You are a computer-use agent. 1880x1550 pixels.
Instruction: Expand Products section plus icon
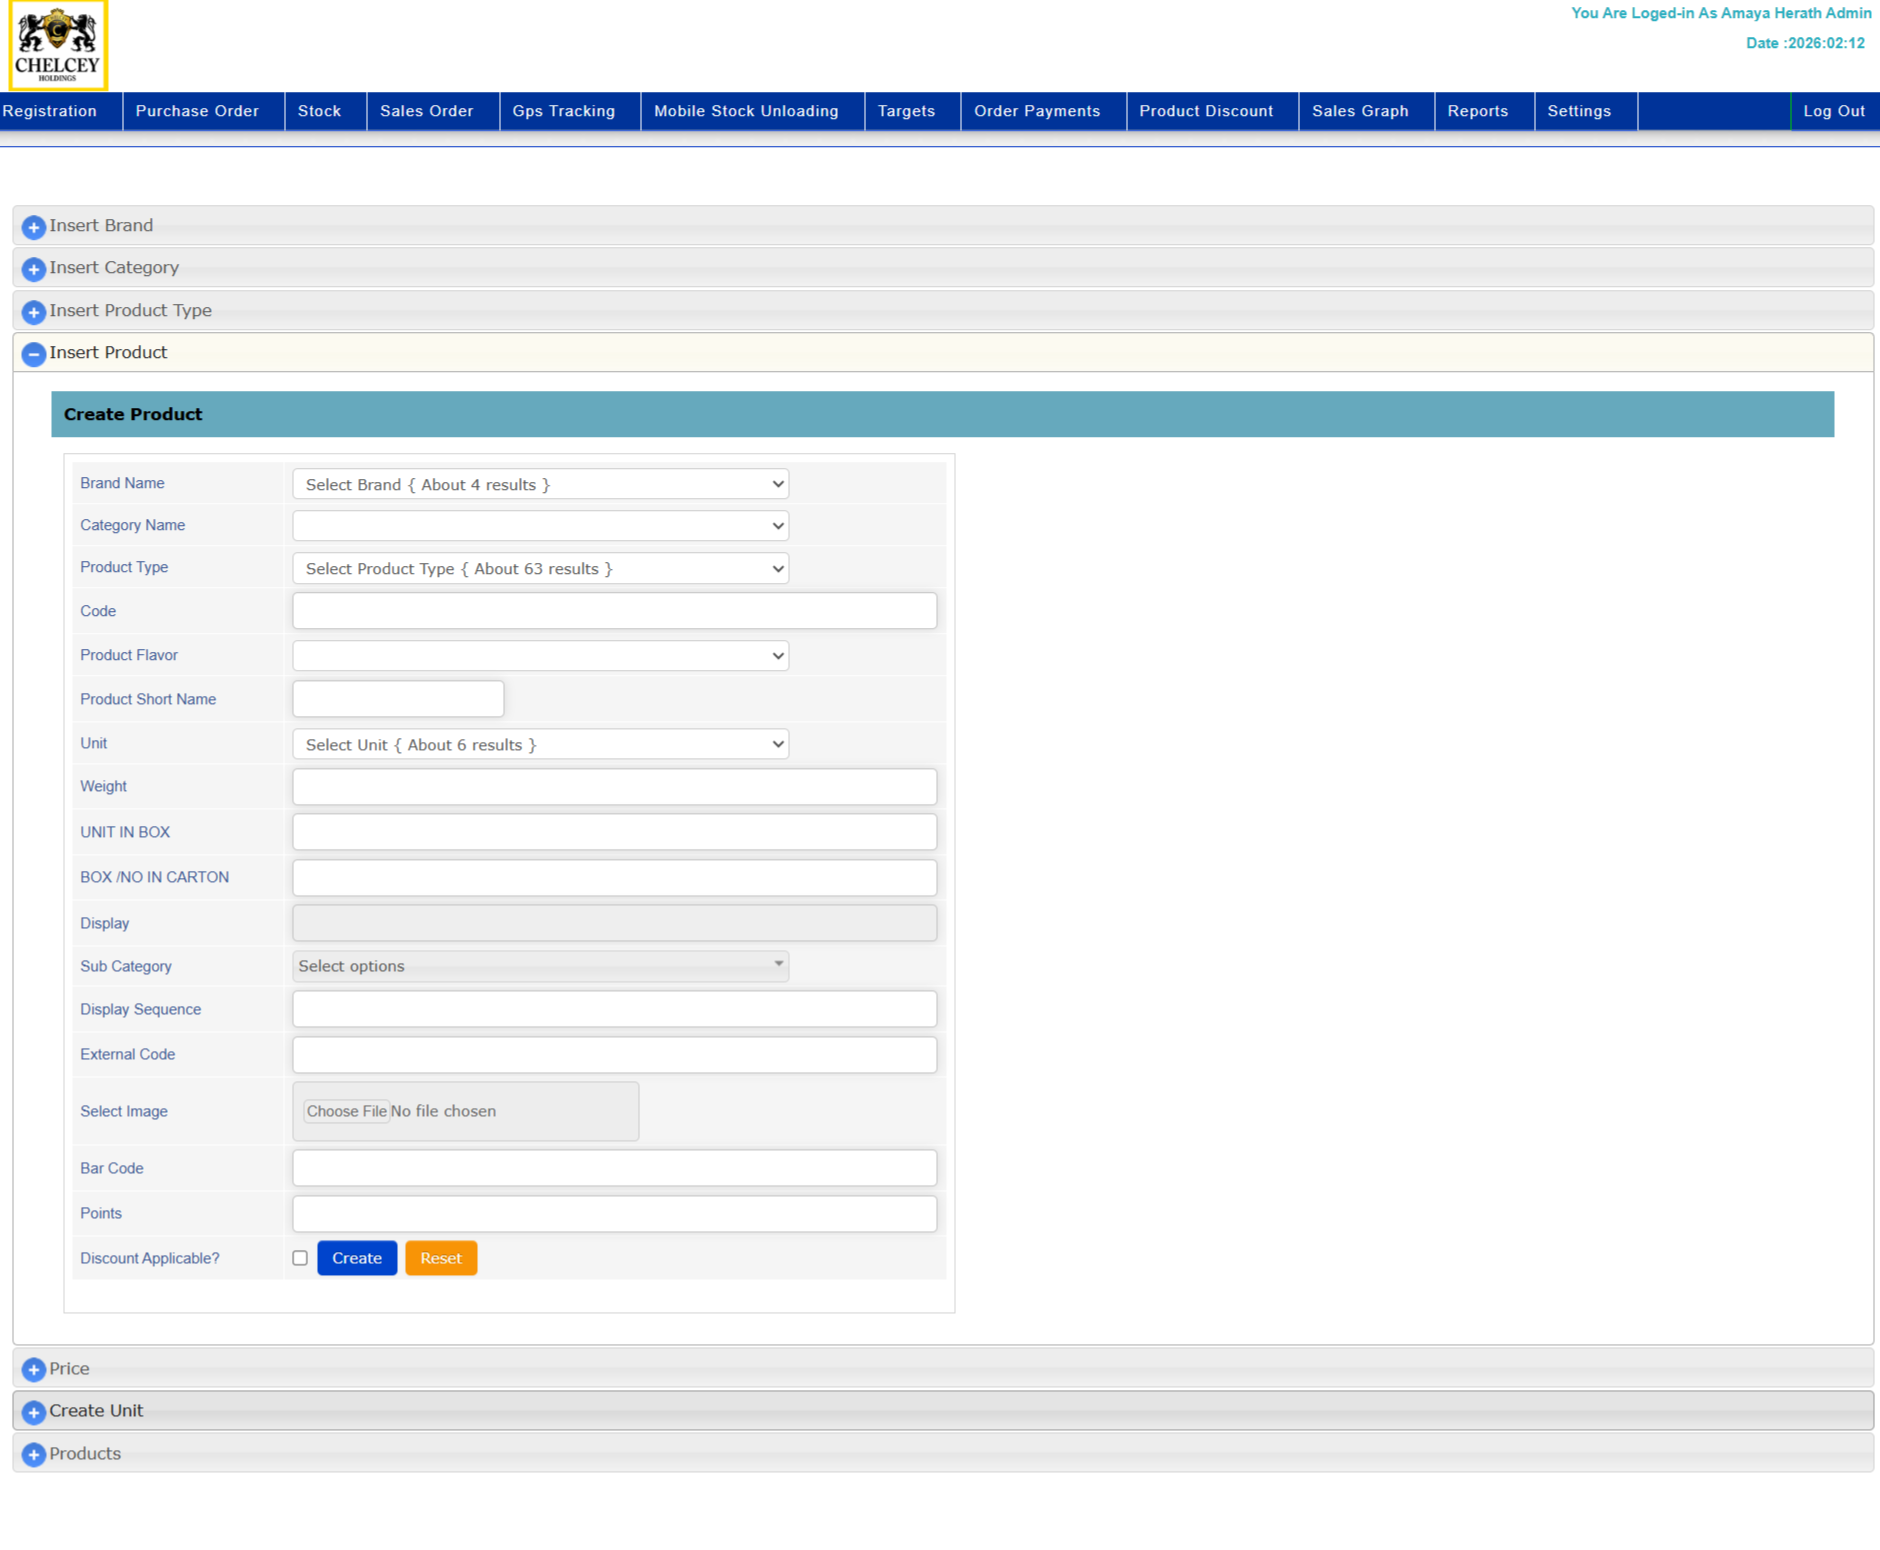point(34,1454)
